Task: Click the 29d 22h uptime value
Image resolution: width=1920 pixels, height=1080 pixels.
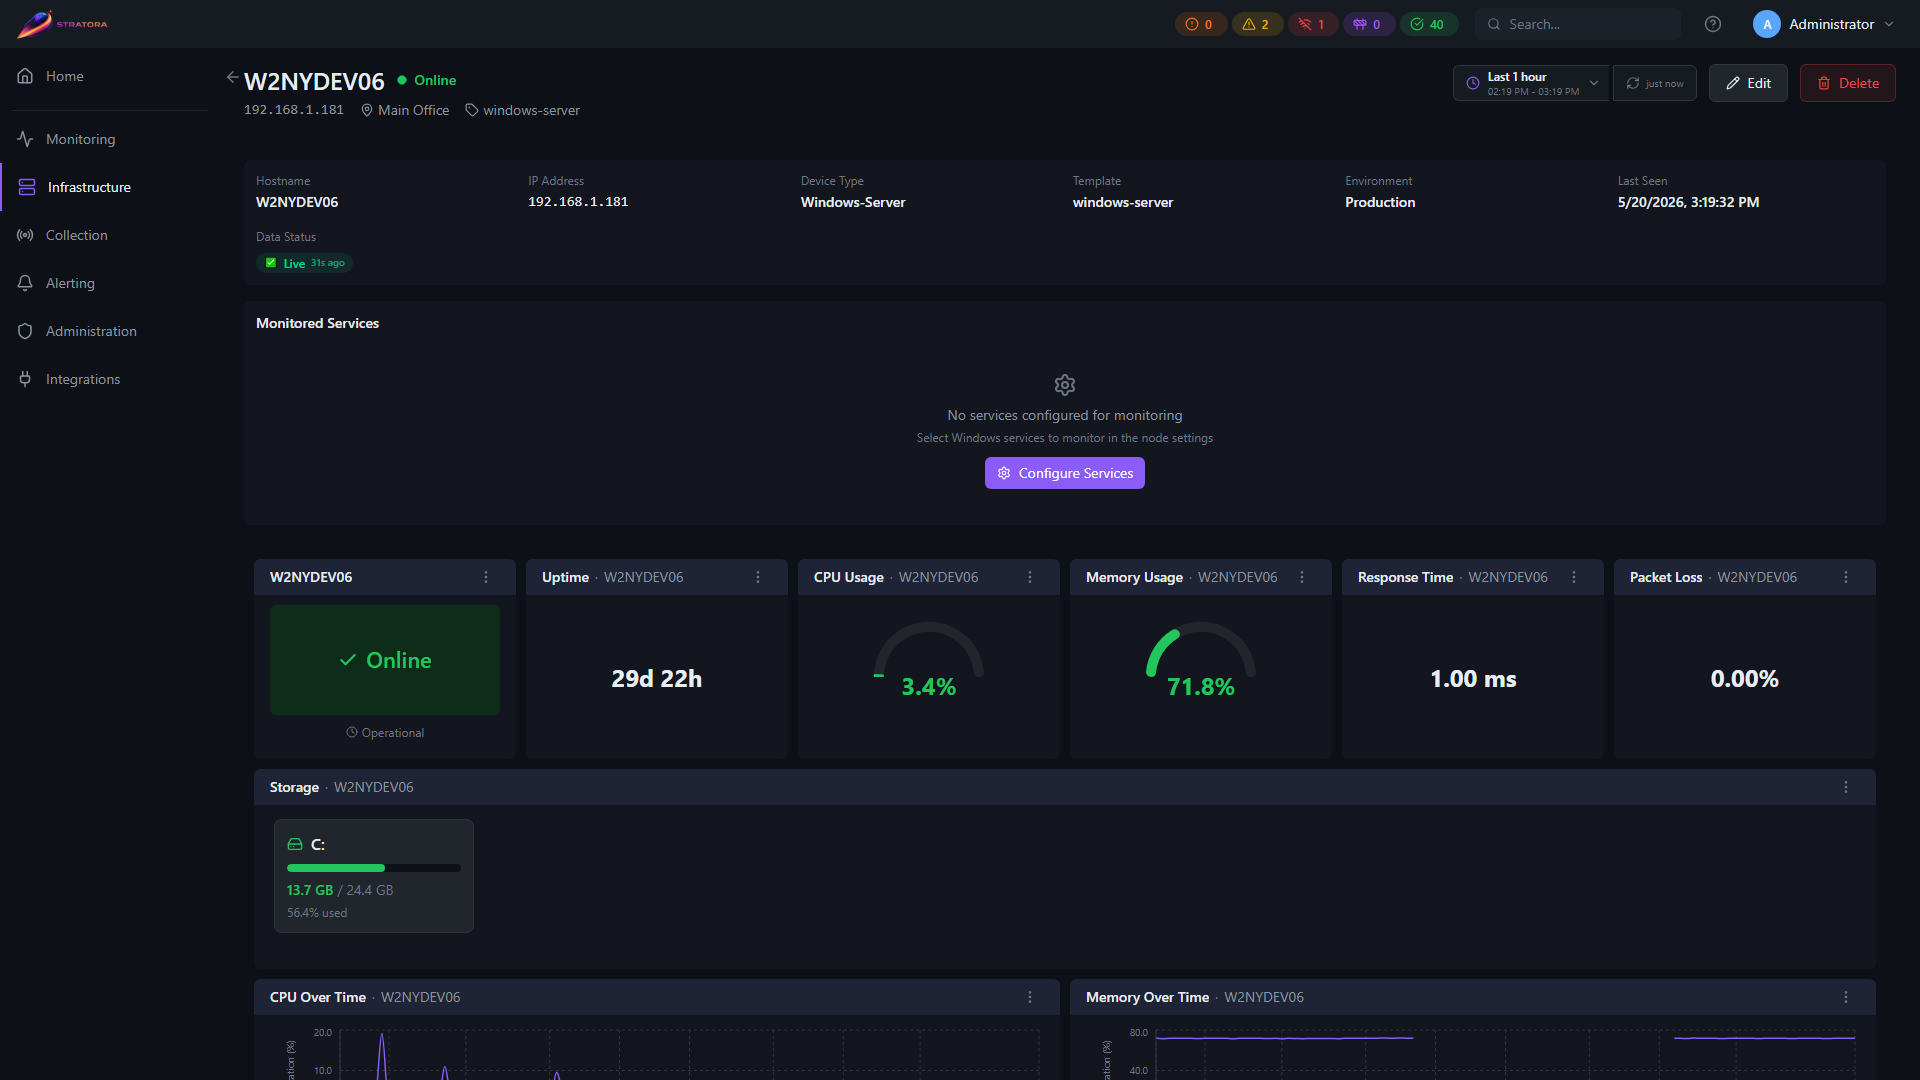Action: click(x=657, y=679)
